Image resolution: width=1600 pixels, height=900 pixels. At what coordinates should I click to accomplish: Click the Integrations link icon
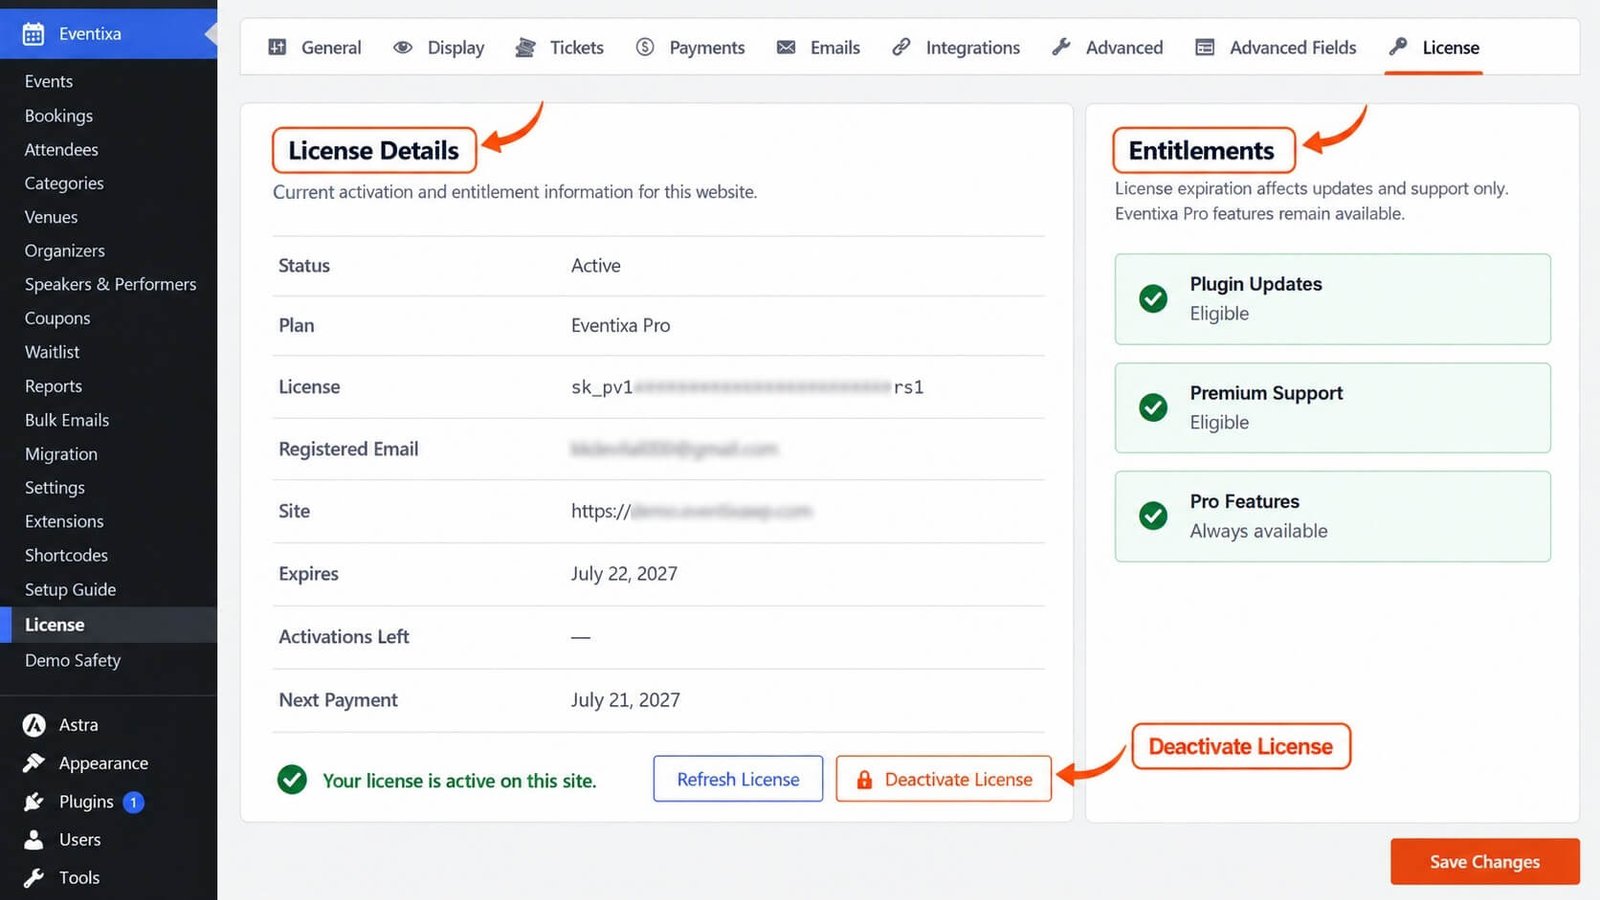901,47
